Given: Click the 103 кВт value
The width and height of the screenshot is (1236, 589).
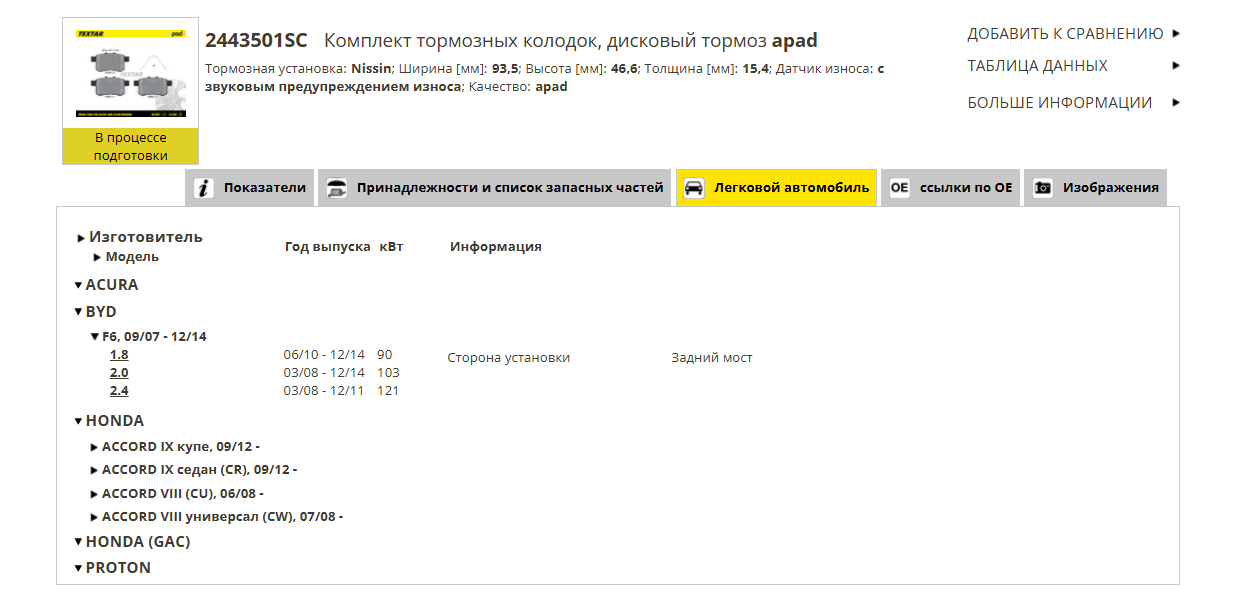Looking at the screenshot, I should coord(388,373).
